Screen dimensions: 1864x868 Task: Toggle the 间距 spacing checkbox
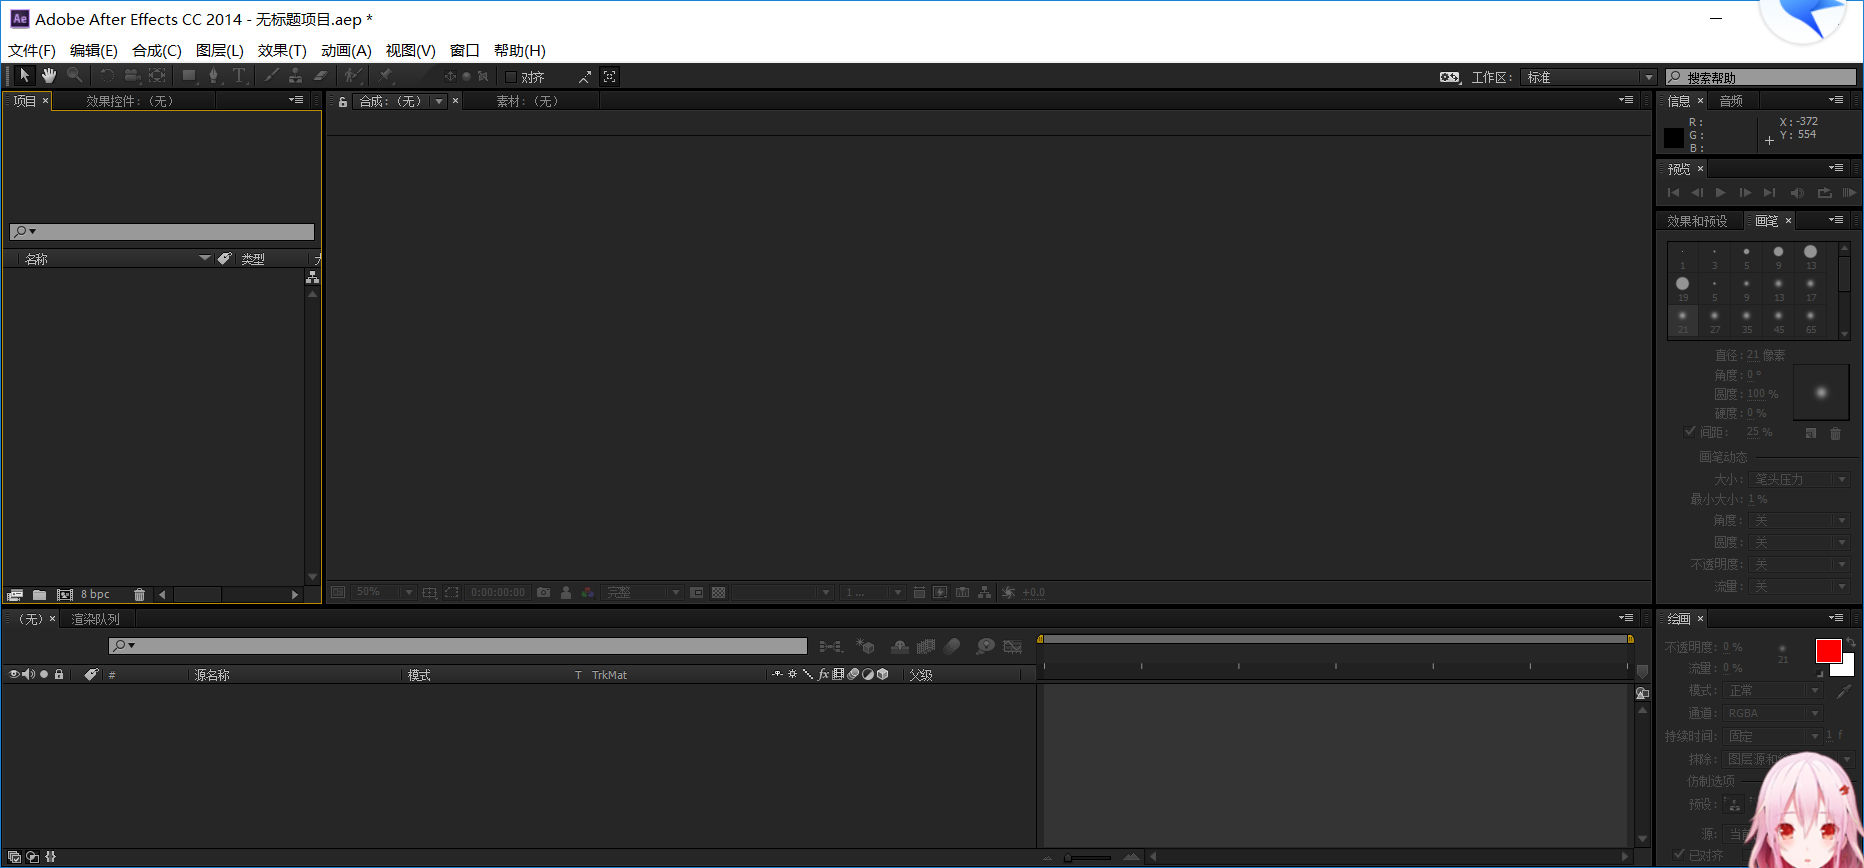tap(1690, 432)
